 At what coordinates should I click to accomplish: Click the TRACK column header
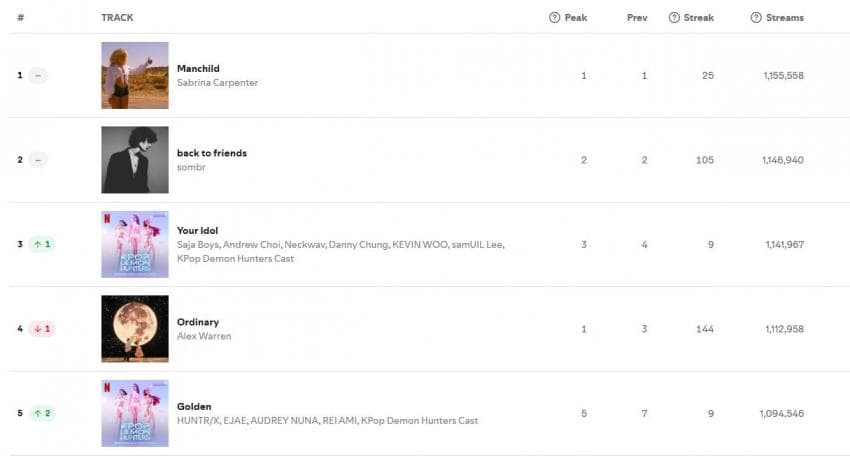point(117,17)
